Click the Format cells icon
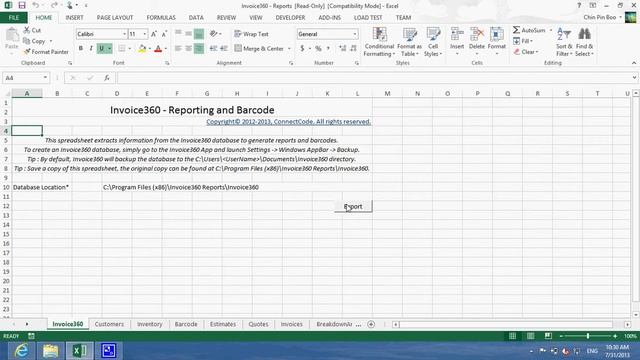This screenshot has width=640, height=360. tap(496, 35)
